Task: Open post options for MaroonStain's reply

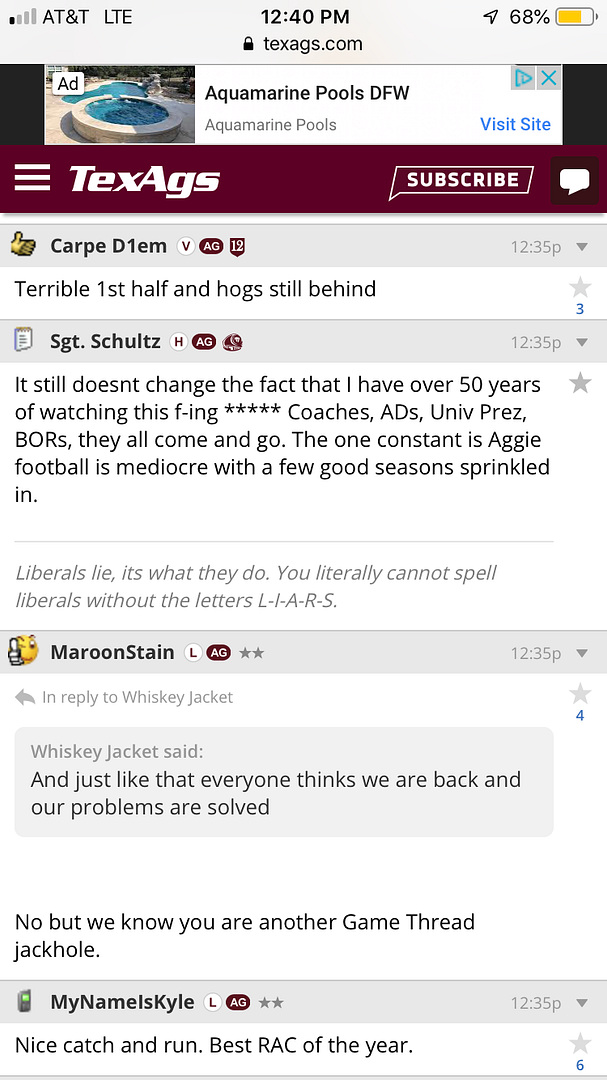Action: pos(583,654)
